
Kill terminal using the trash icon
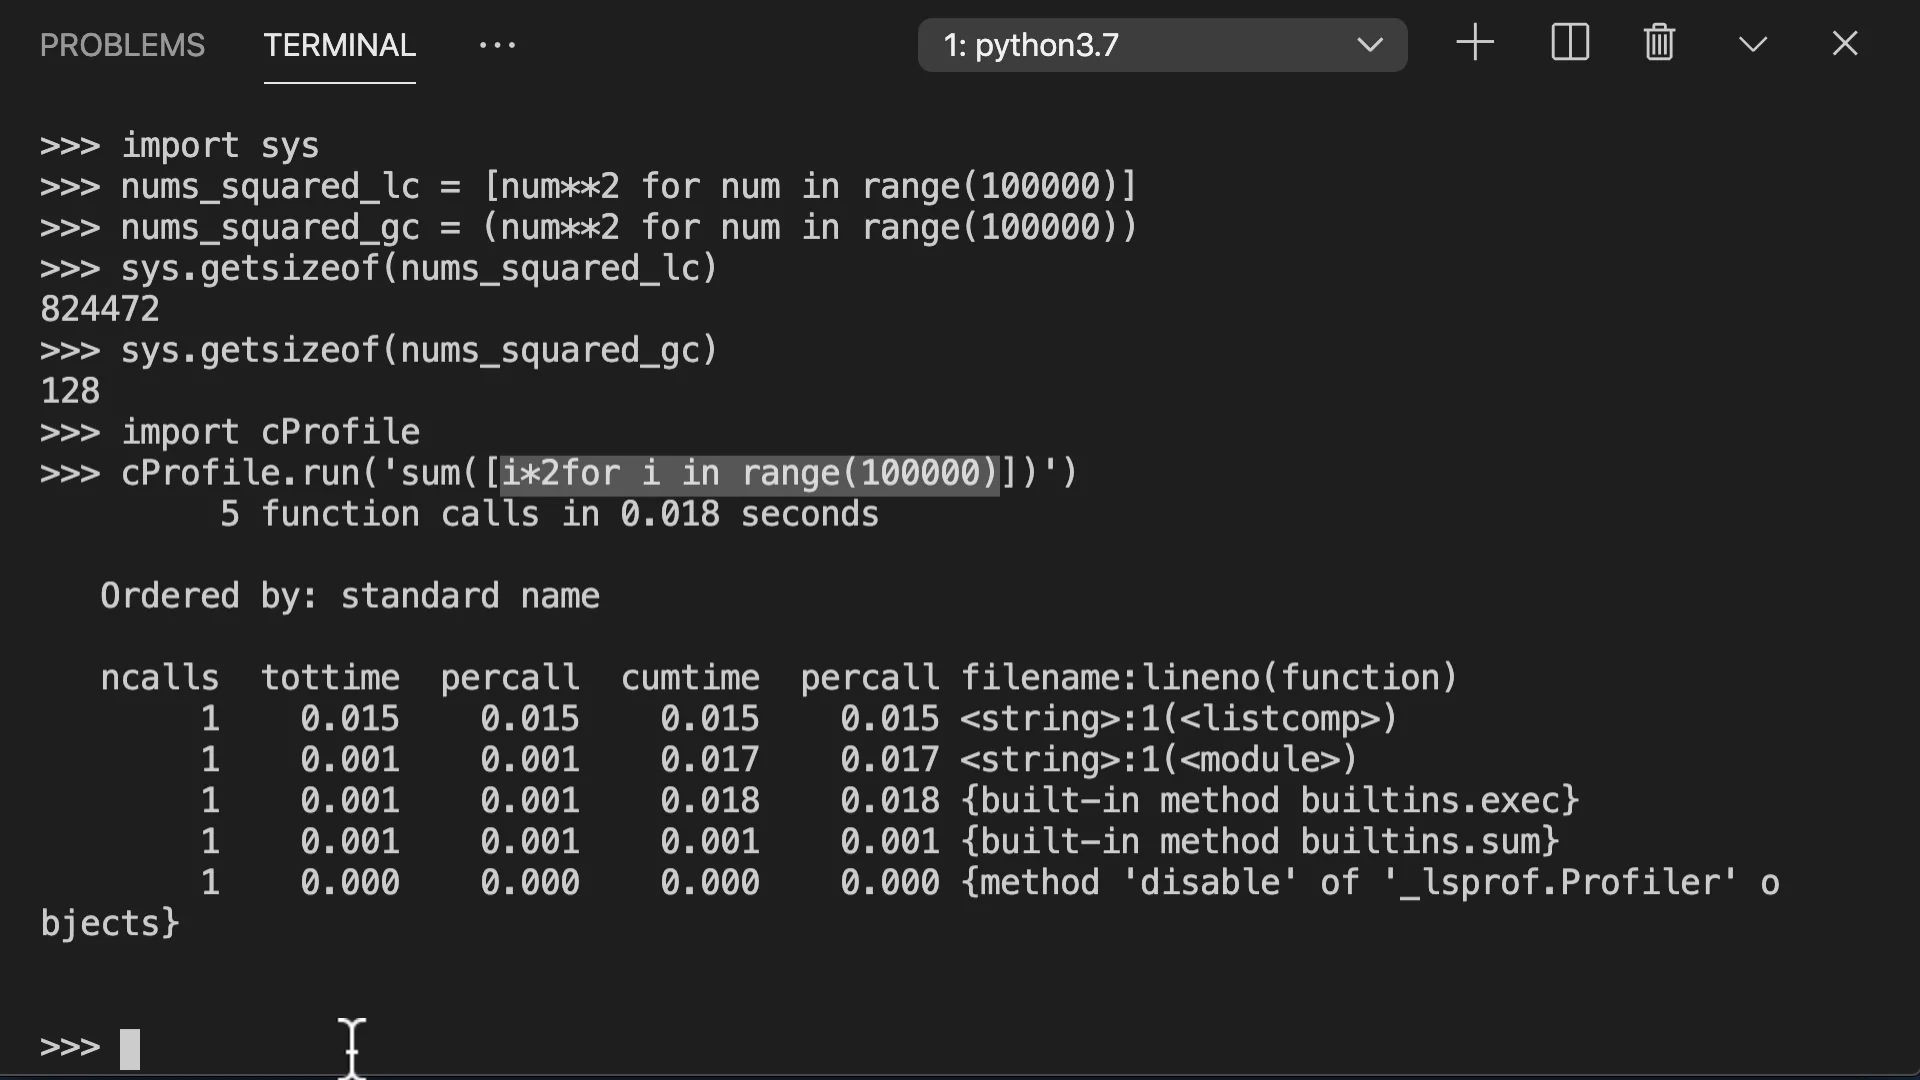click(1659, 43)
